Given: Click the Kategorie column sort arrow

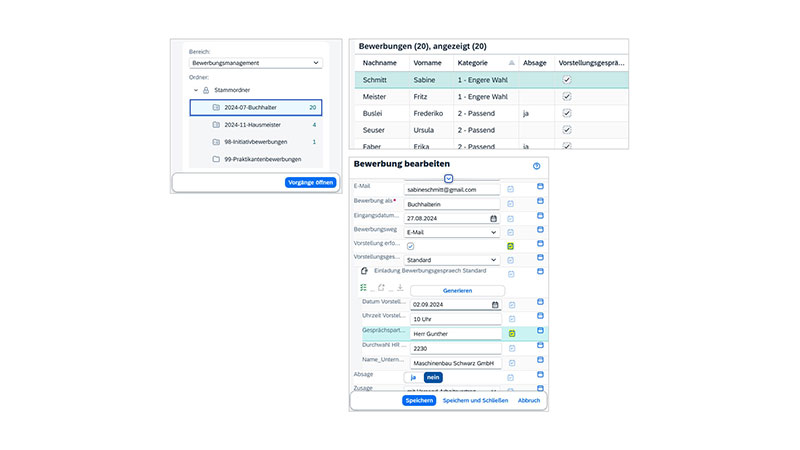Looking at the screenshot, I should pyautogui.click(x=512, y=62).
